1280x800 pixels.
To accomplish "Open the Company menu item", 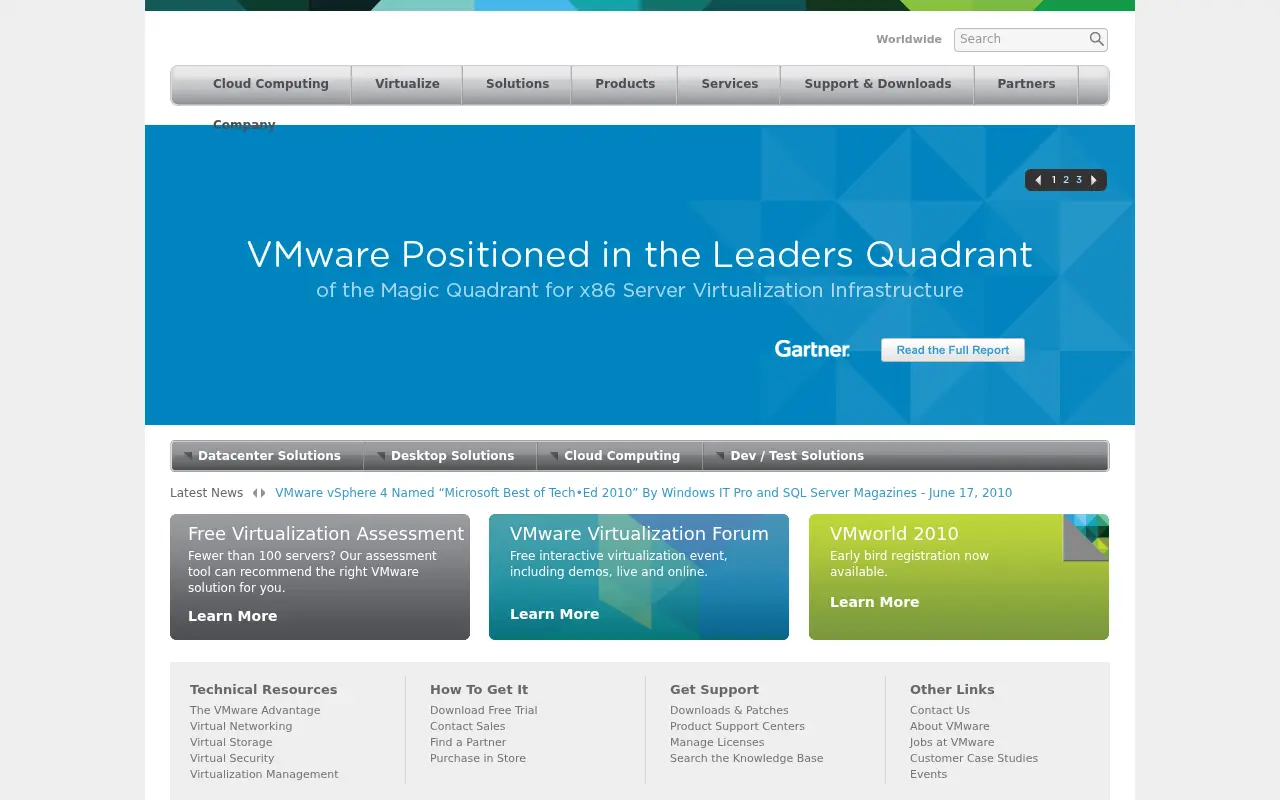I will tap(244, 125).
